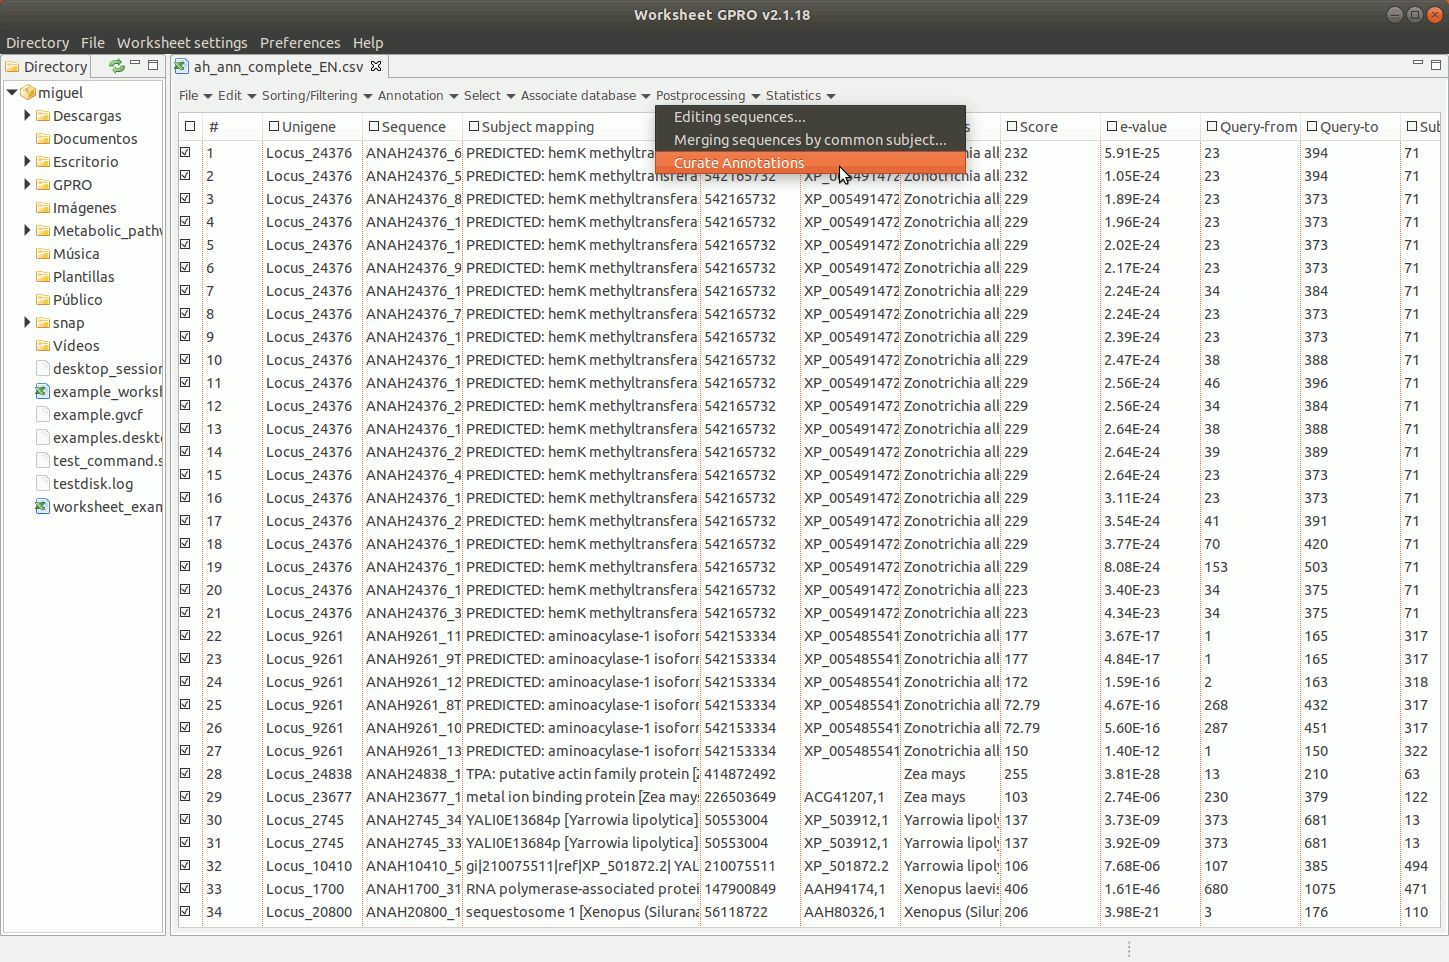Minimize the worksheet editor panel

point(1417,64)
